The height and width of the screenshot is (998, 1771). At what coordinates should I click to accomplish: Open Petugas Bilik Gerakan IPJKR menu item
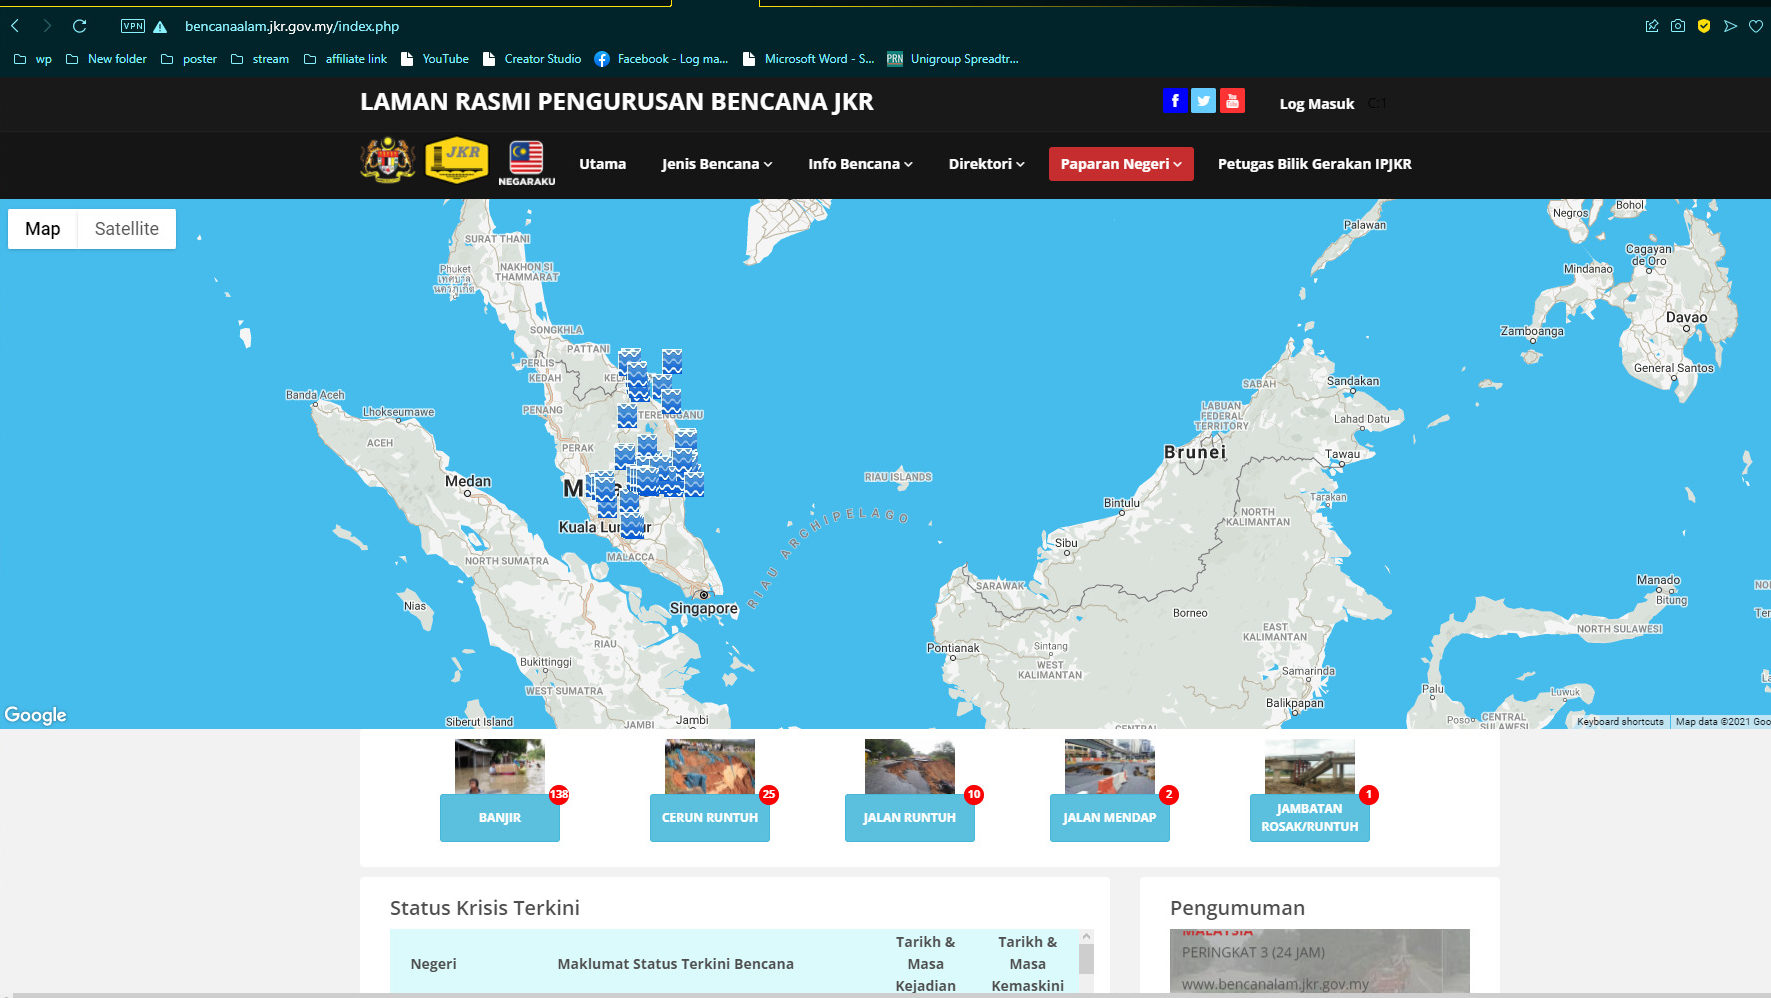click(x=1314, y=164)
